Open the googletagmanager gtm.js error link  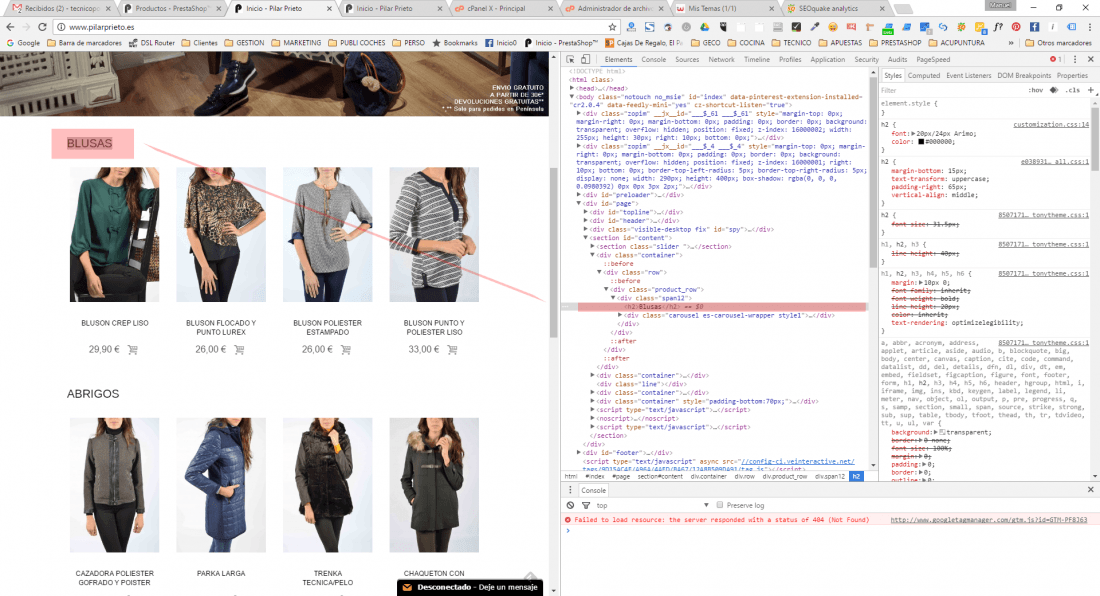point(988,520)
